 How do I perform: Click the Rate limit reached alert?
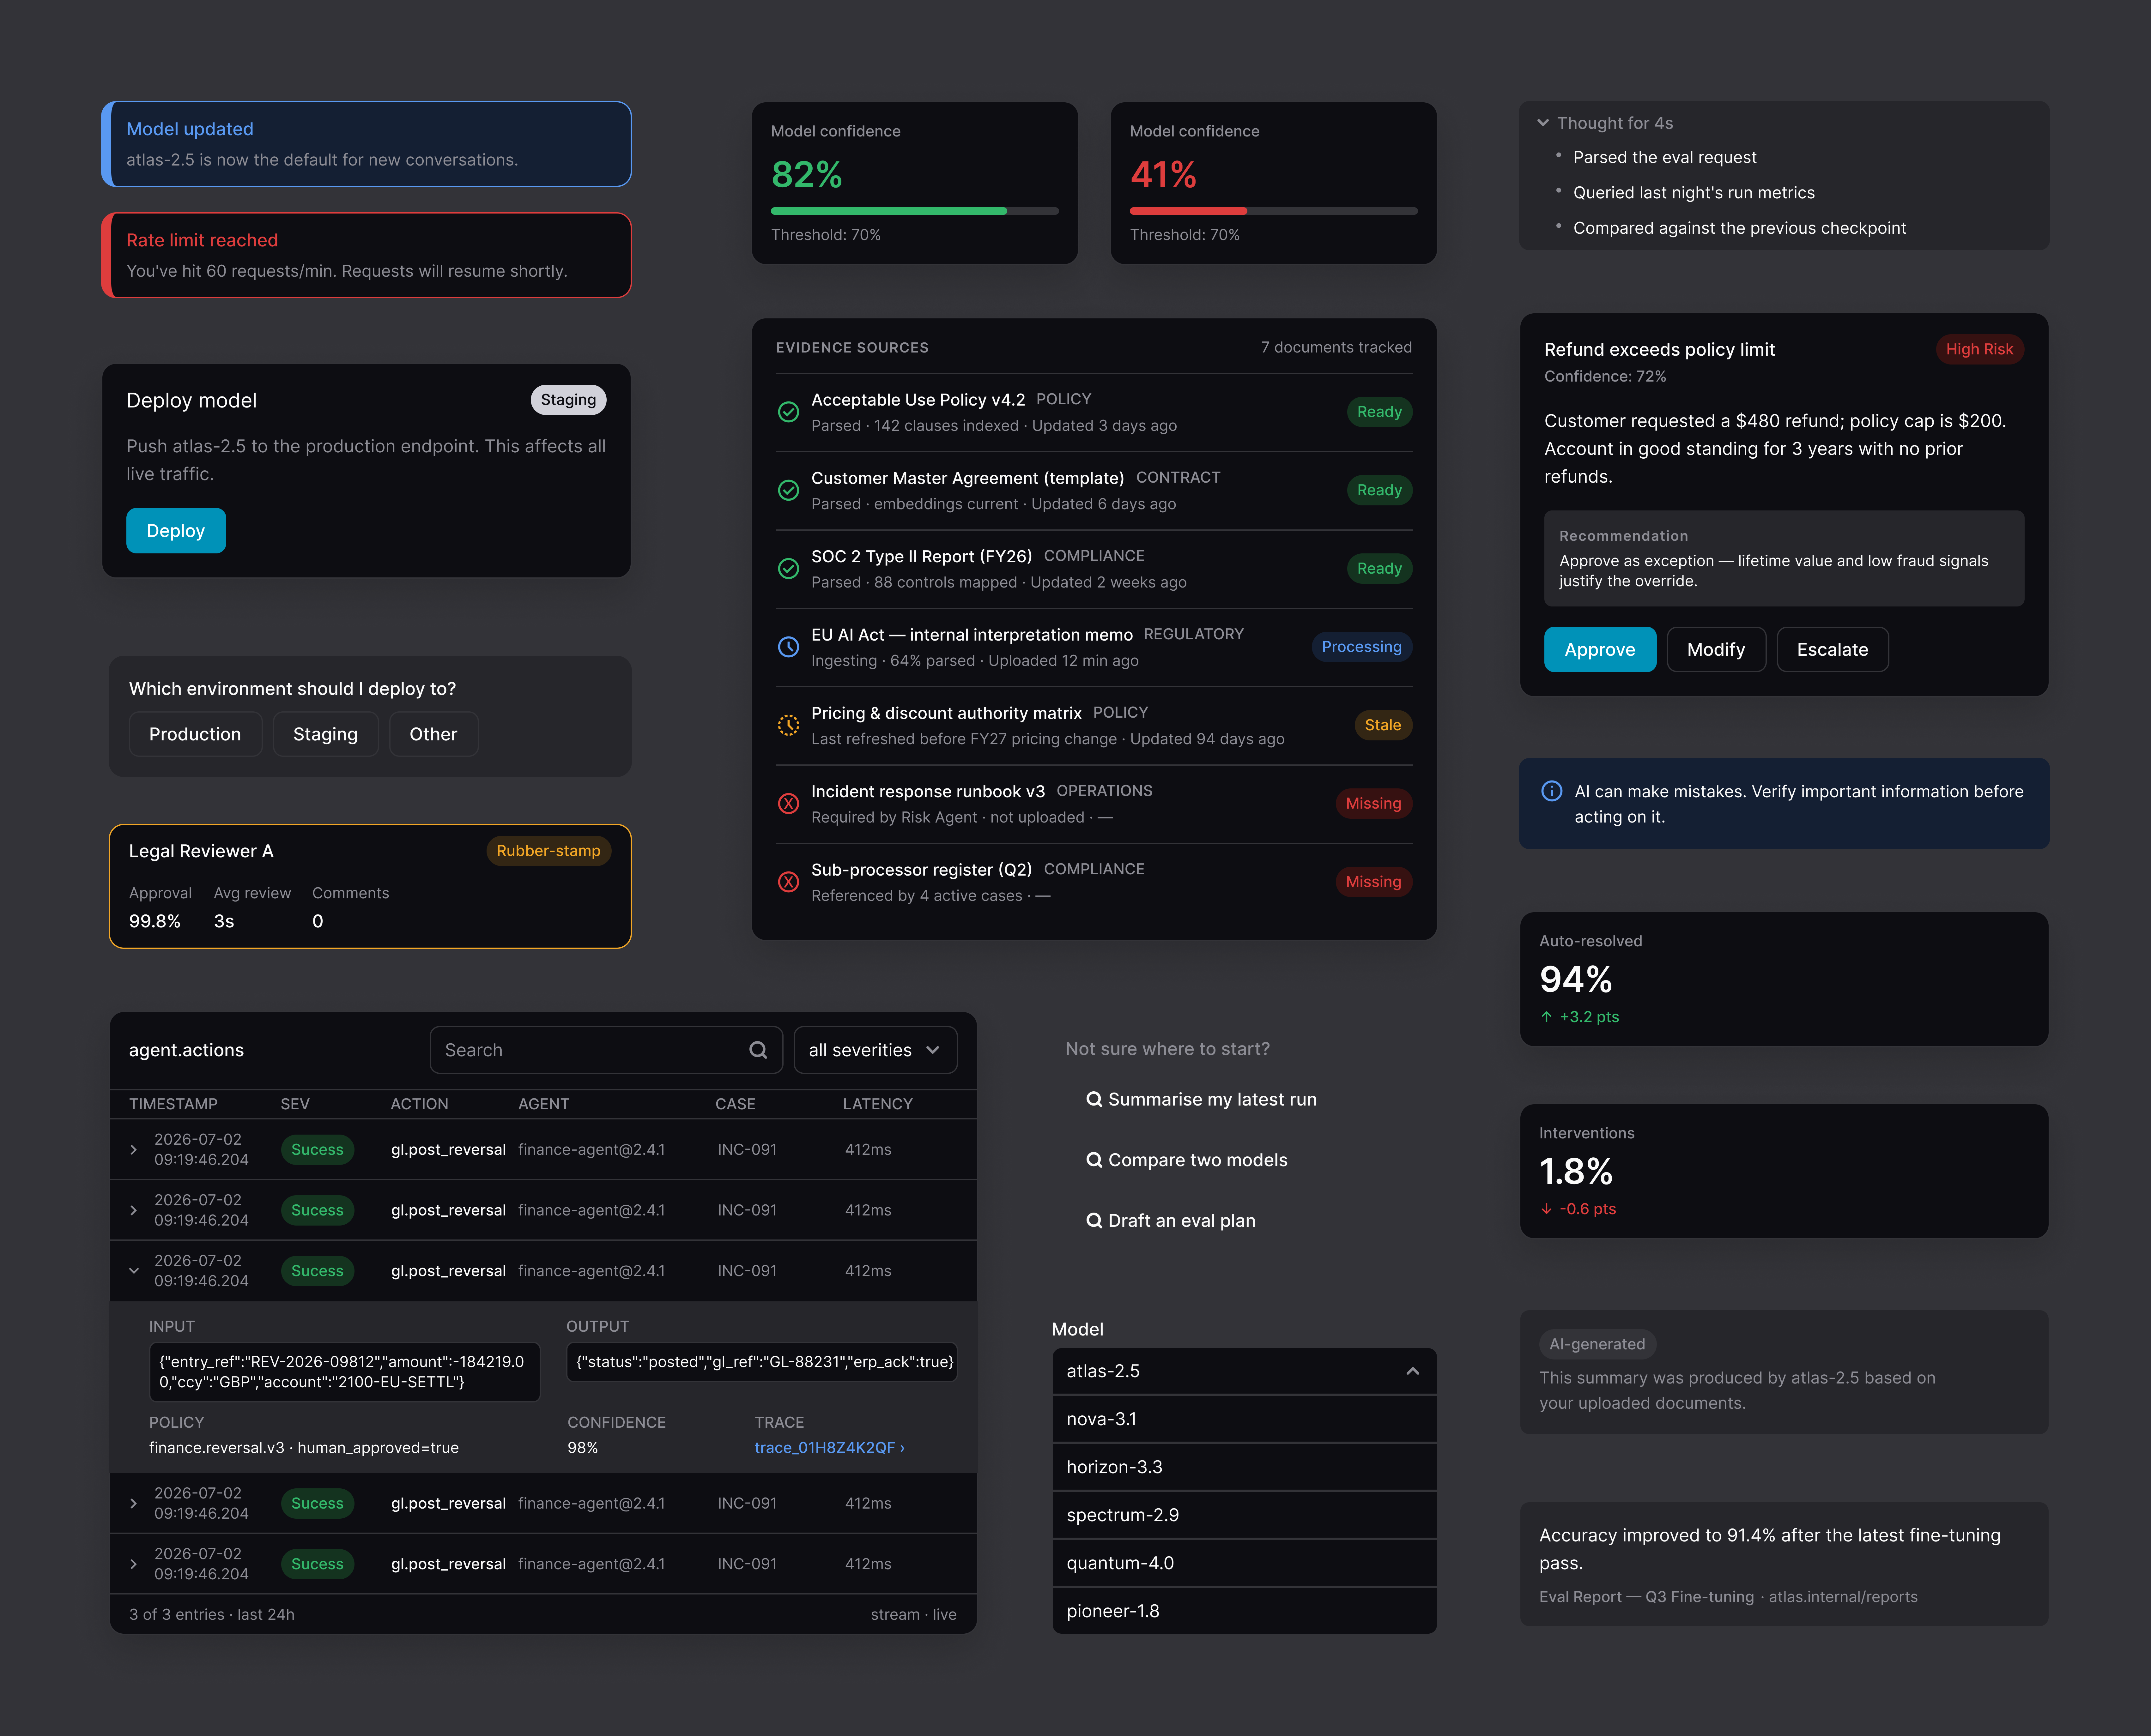(366, 255)
